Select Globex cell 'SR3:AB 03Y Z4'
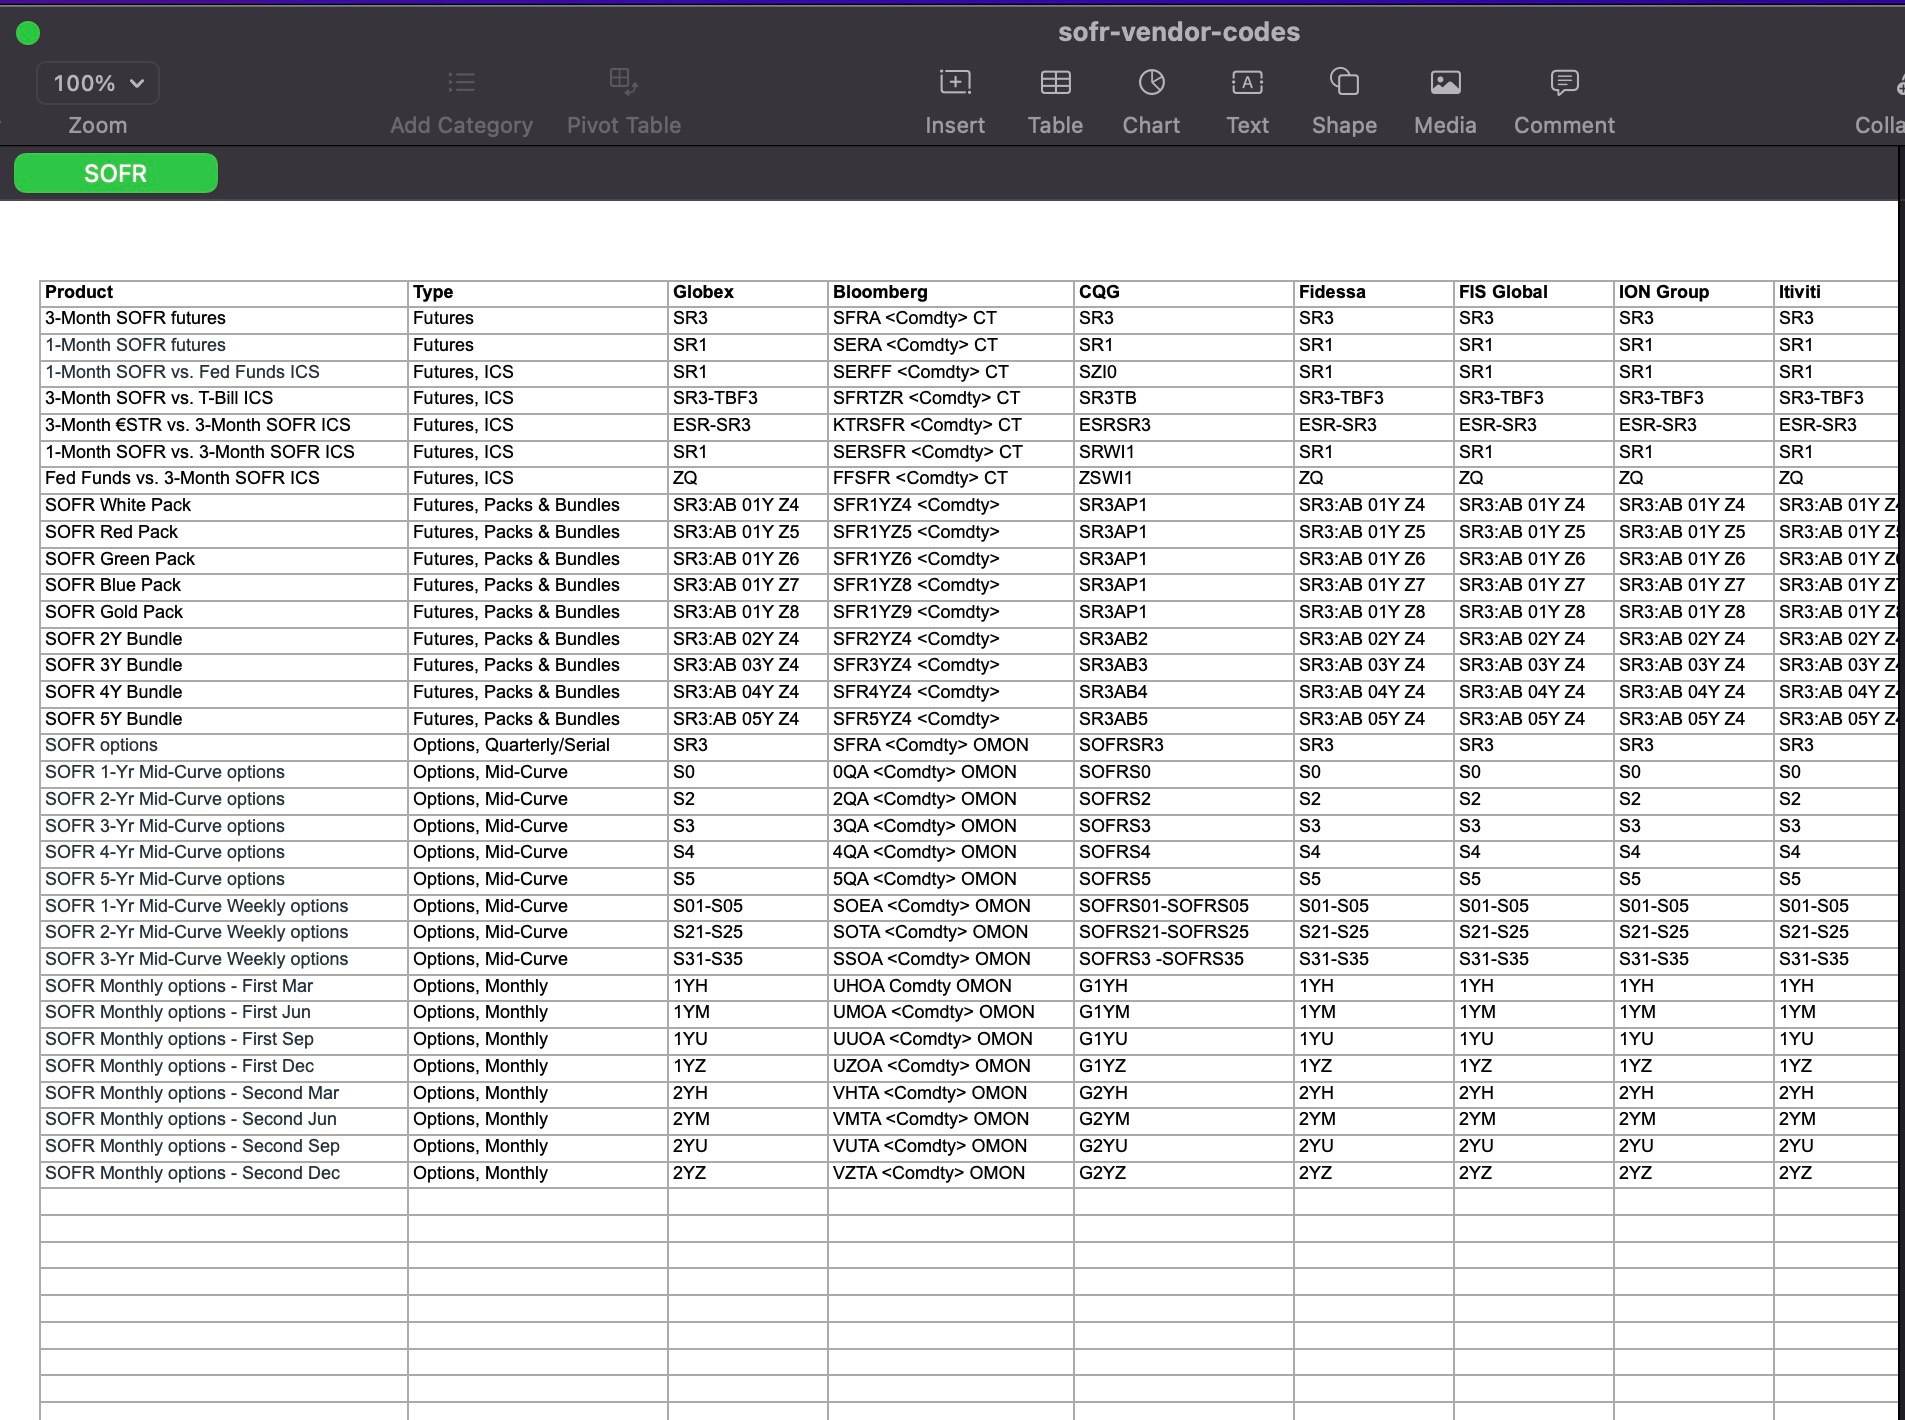Screen dimensions: 1905x1420 pos(748,665)
